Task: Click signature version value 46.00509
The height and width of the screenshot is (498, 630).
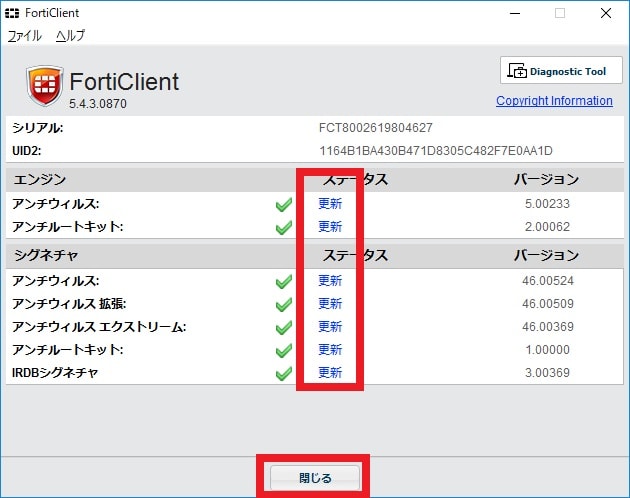Action: click(548, 303)
